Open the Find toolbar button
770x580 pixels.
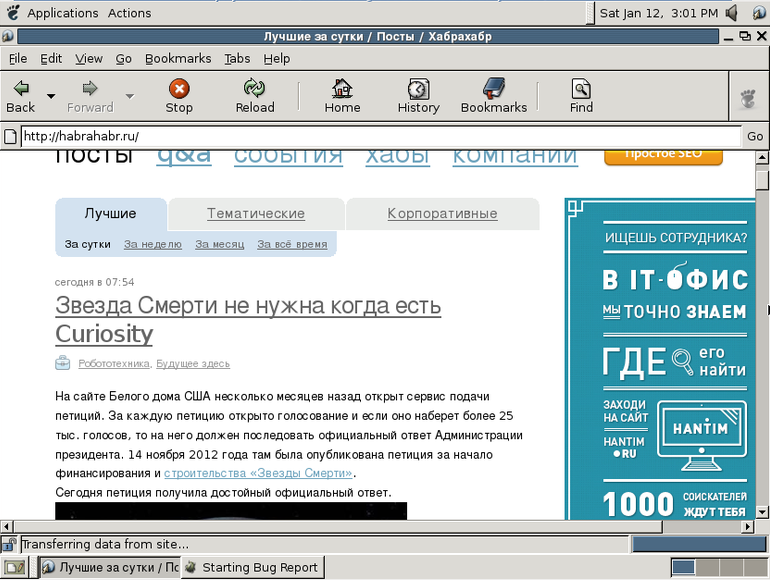[581, 96]
